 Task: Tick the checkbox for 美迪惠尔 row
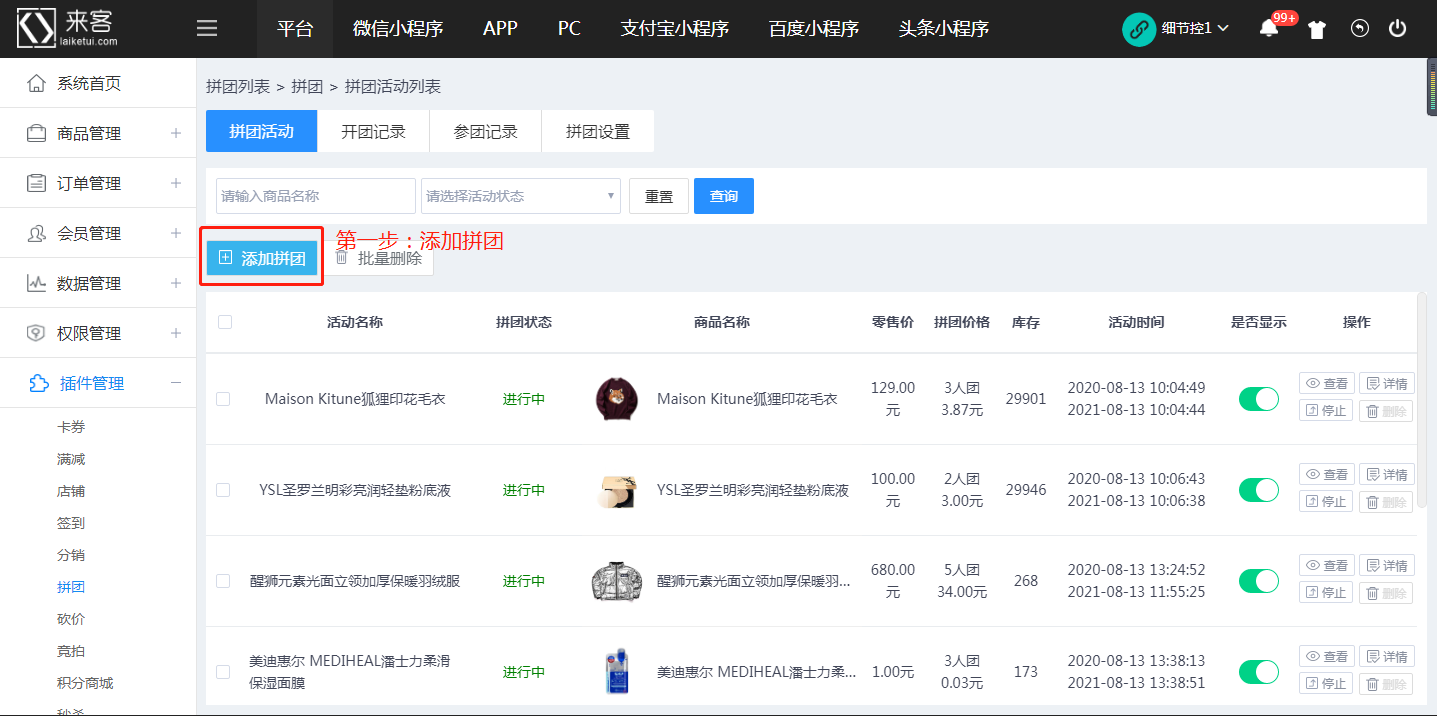(x=223, y=672)
